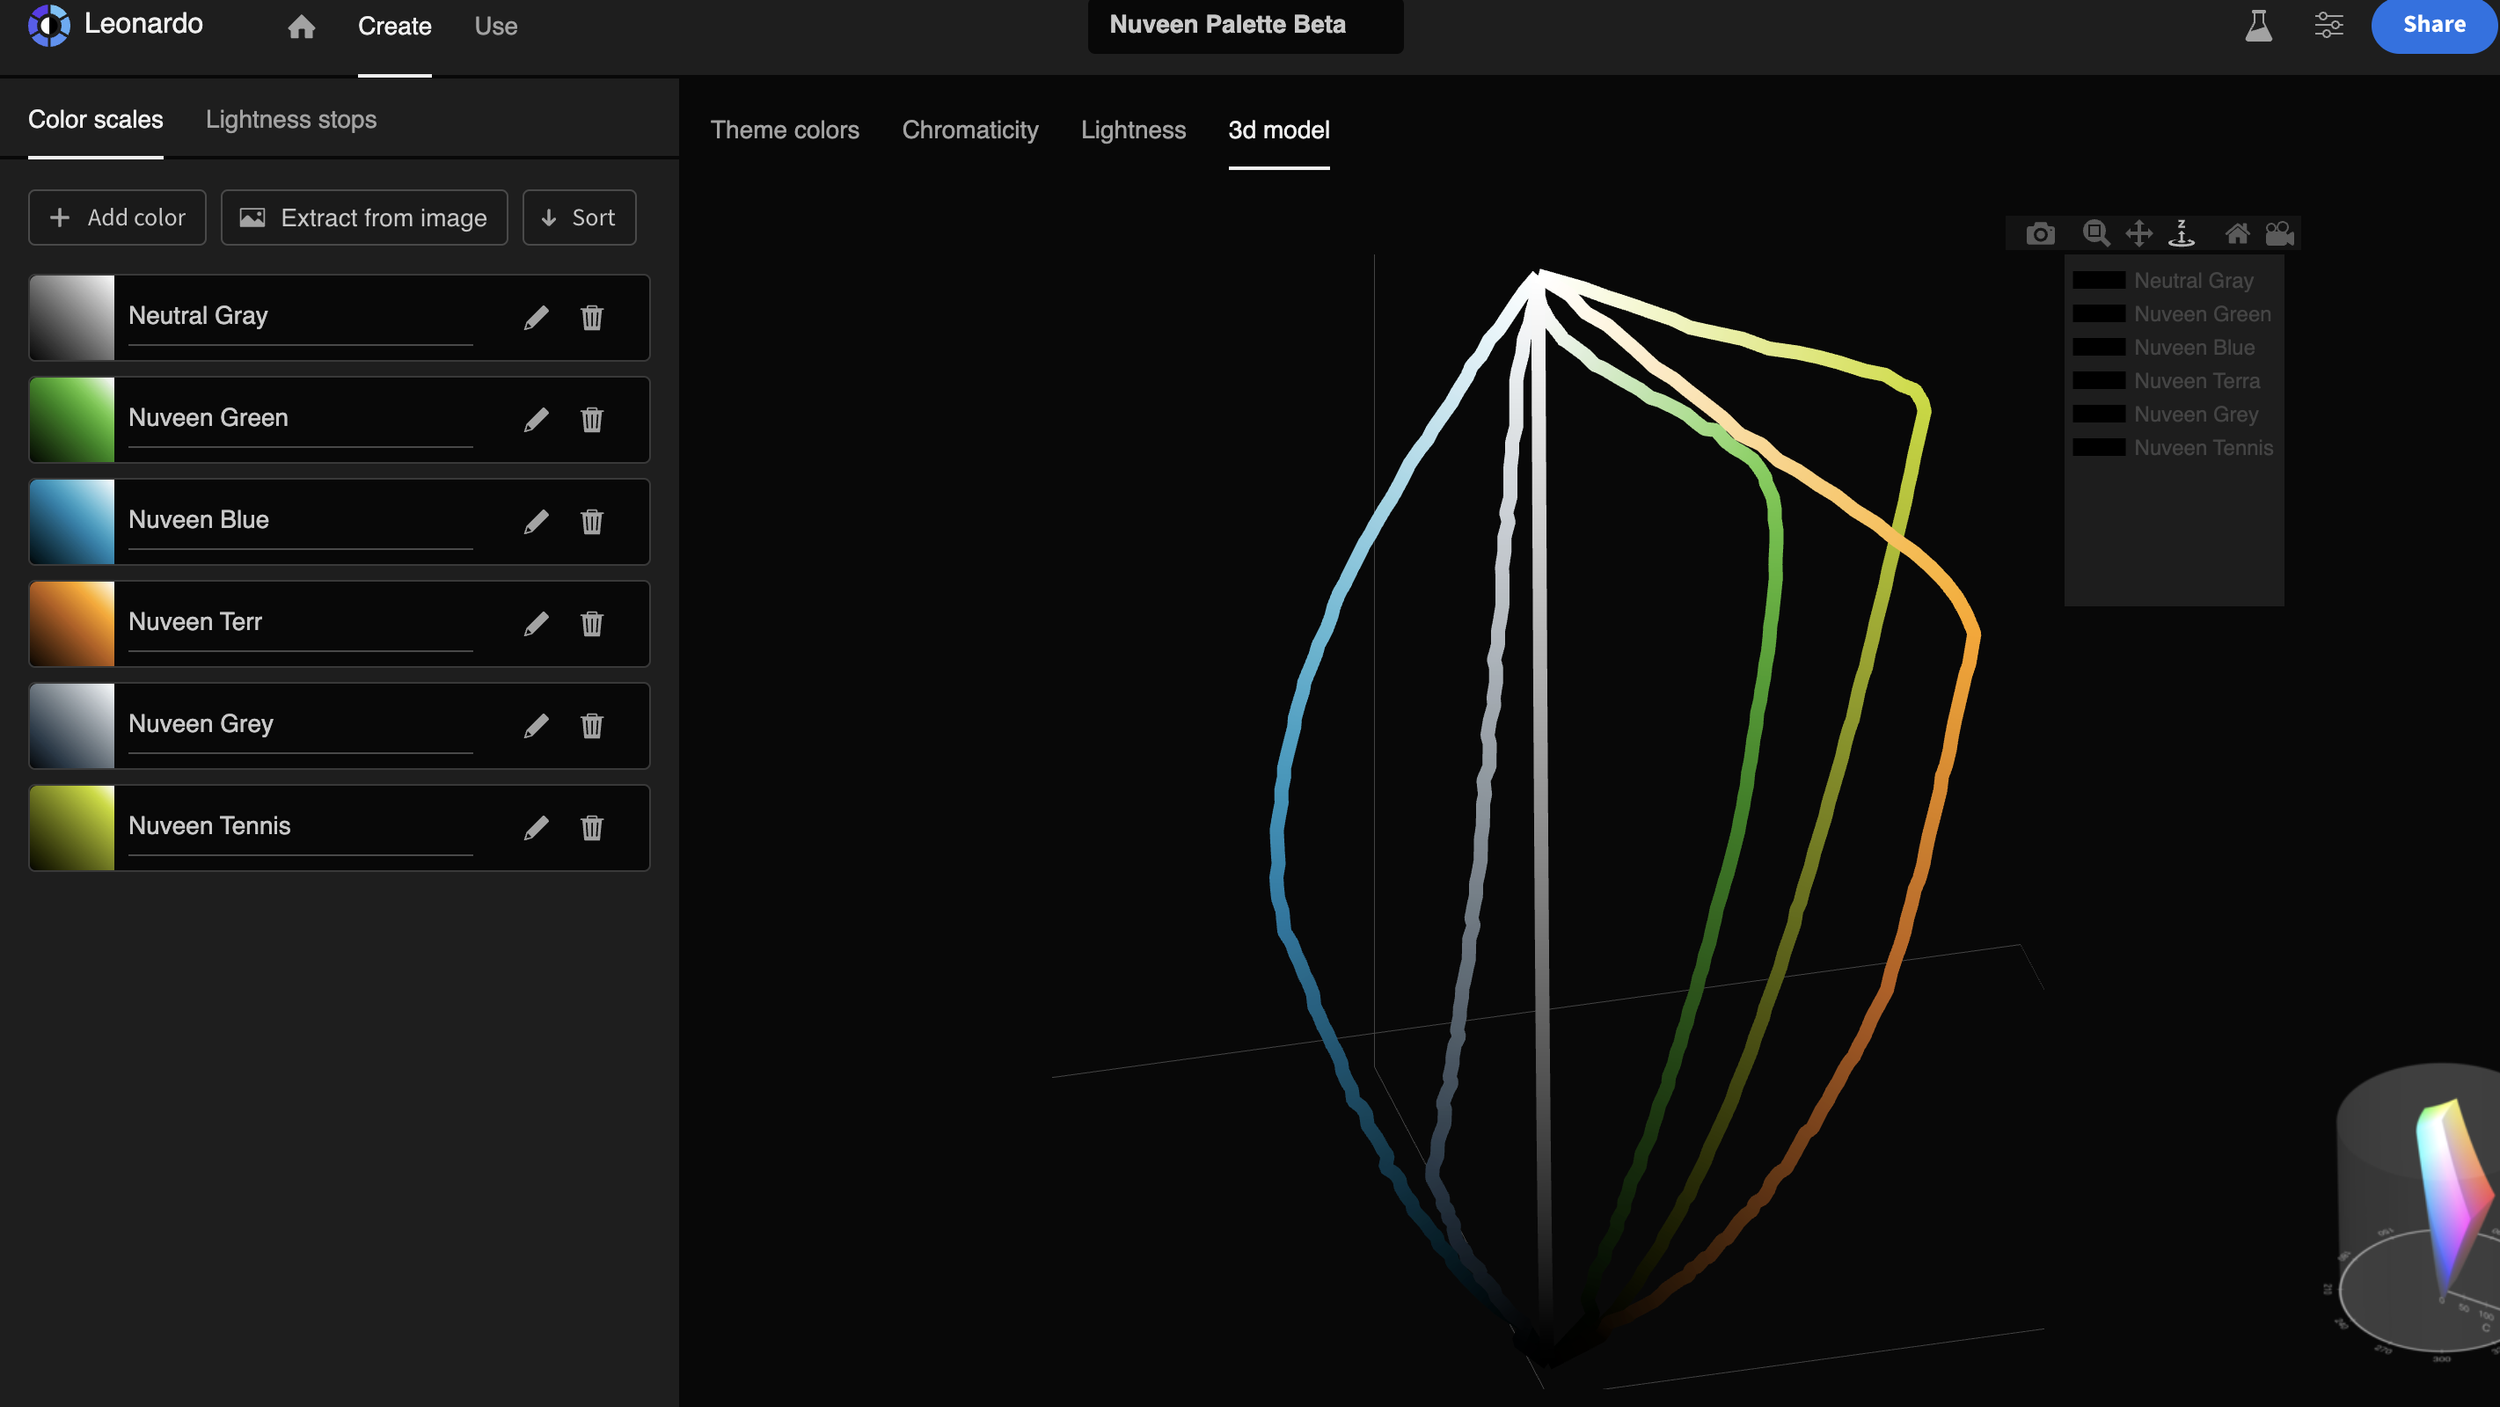Open the Sort dropdown
Image resolution: width=2500 pixels, height=1407 pixels.
coord(579,217)
